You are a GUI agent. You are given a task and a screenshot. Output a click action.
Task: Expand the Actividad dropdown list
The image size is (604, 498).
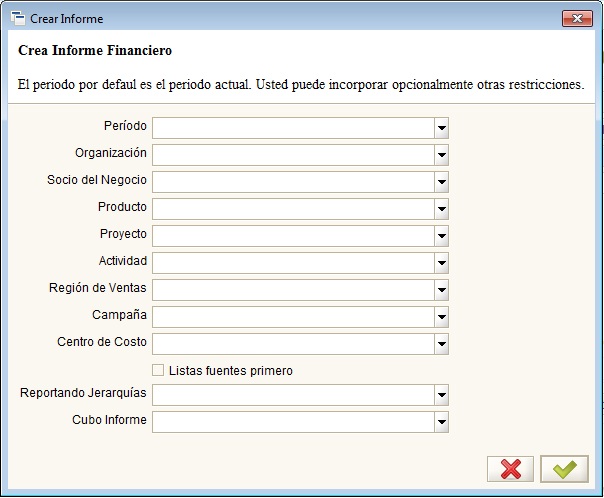click(441, 263)
